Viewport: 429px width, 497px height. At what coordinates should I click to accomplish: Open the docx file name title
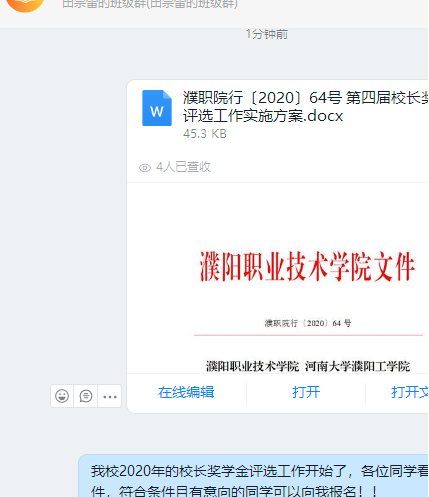pos(305,107)
